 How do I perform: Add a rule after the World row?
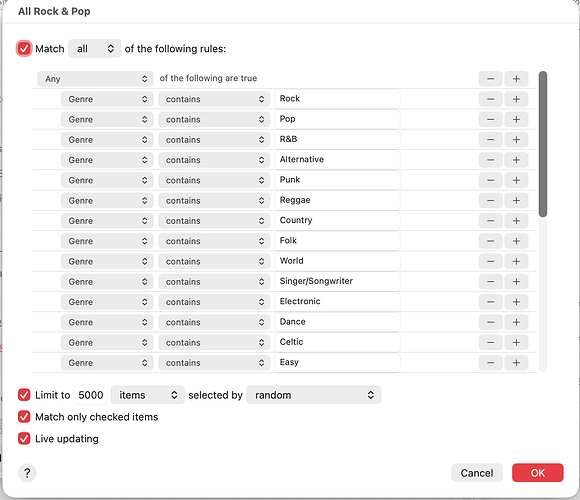pyautogui.click(x=516, y=261)
